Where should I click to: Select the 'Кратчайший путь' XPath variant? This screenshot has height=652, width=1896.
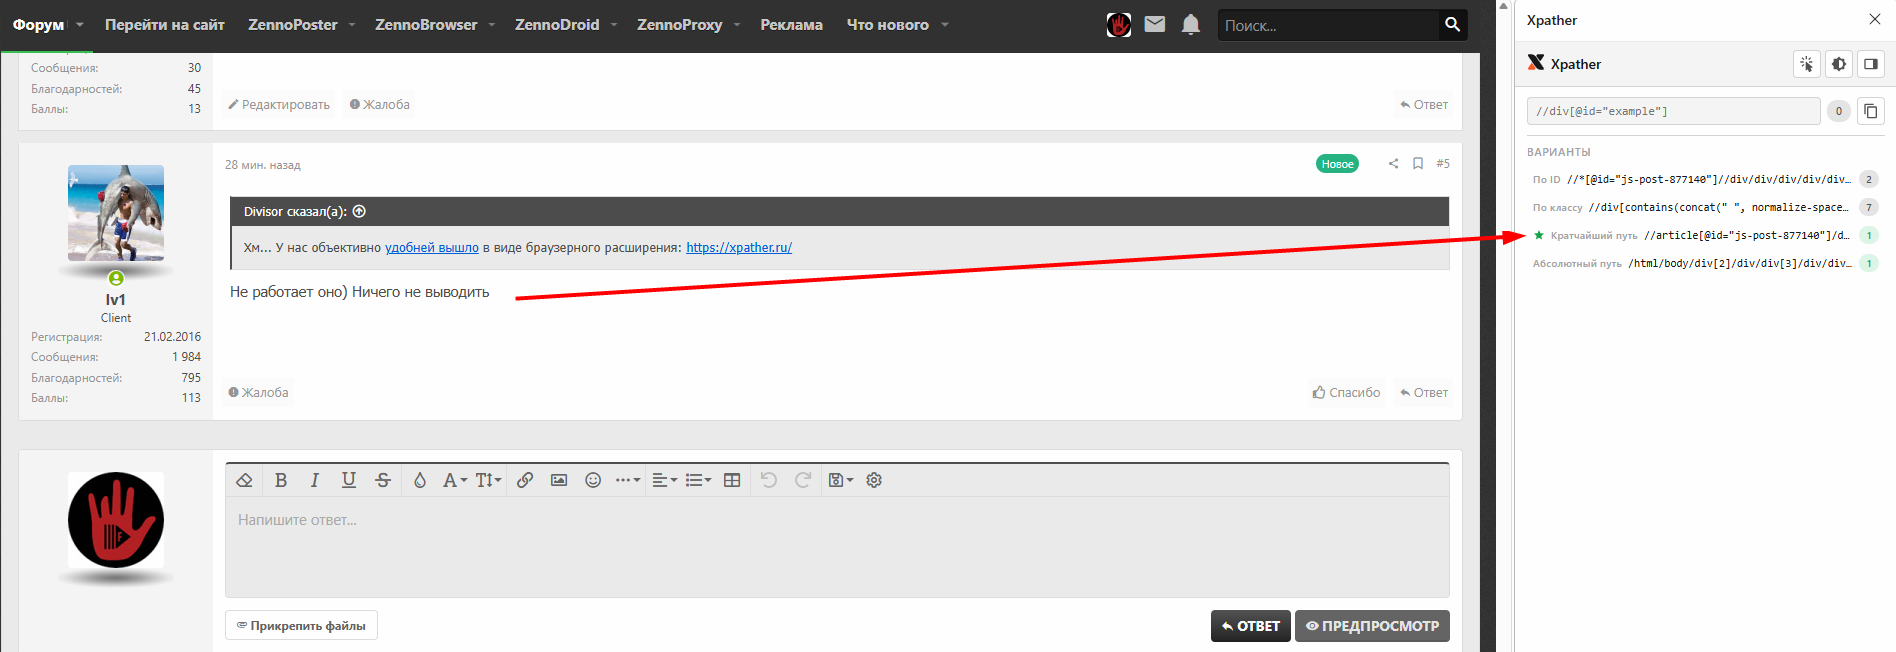coord(1705,236)
